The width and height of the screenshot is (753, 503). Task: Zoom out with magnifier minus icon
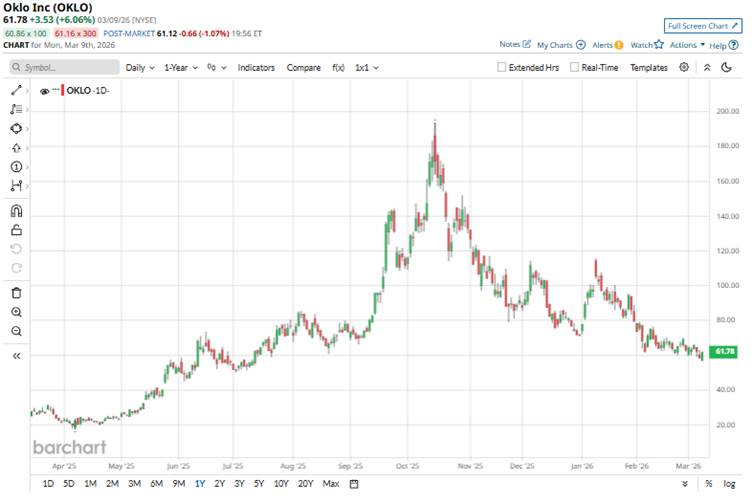pos(16,331)
